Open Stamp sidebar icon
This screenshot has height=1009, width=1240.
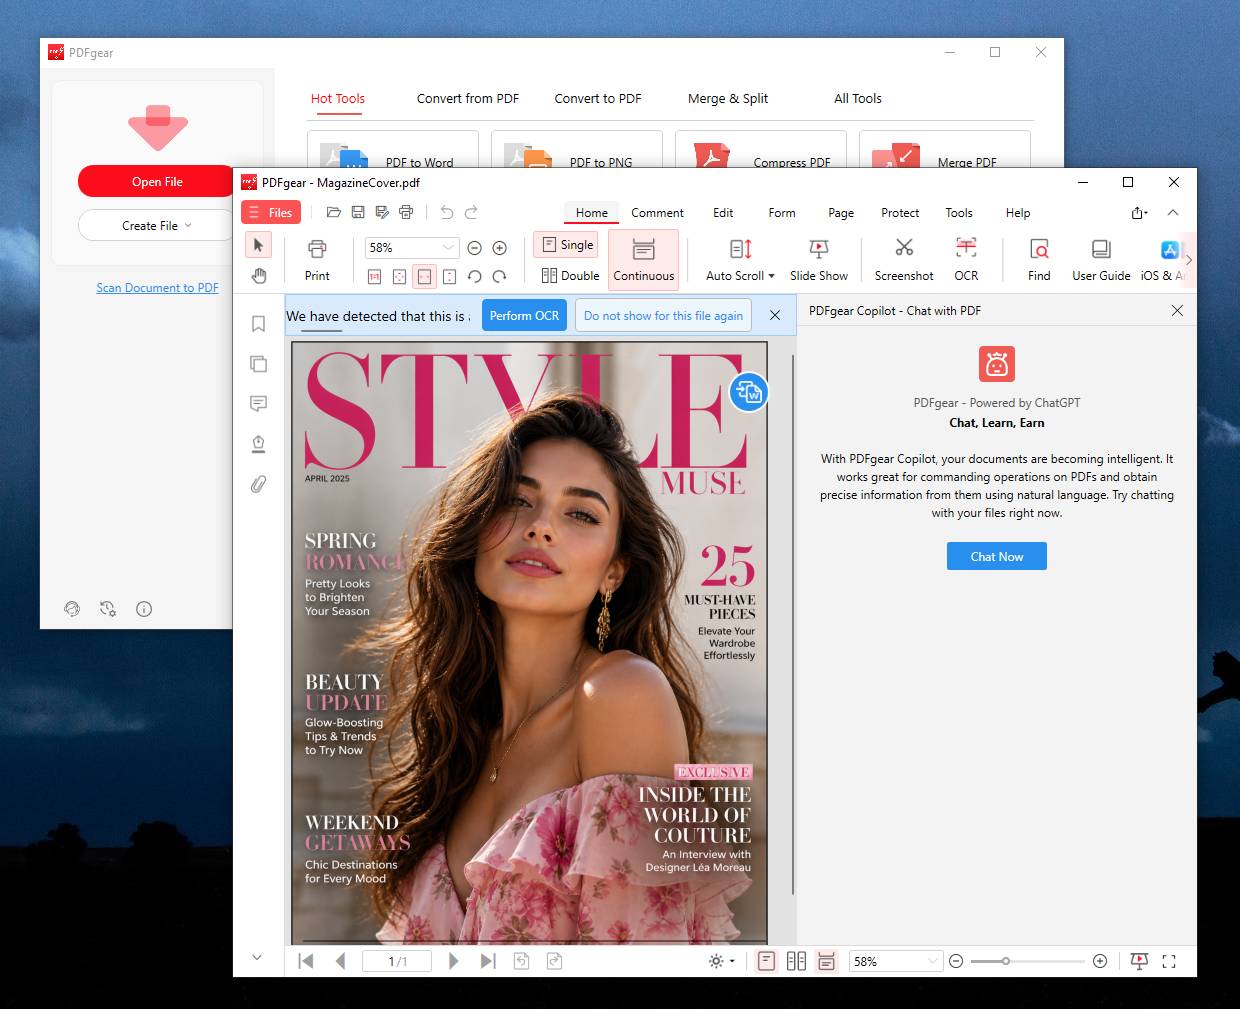(x=258, y=444)
